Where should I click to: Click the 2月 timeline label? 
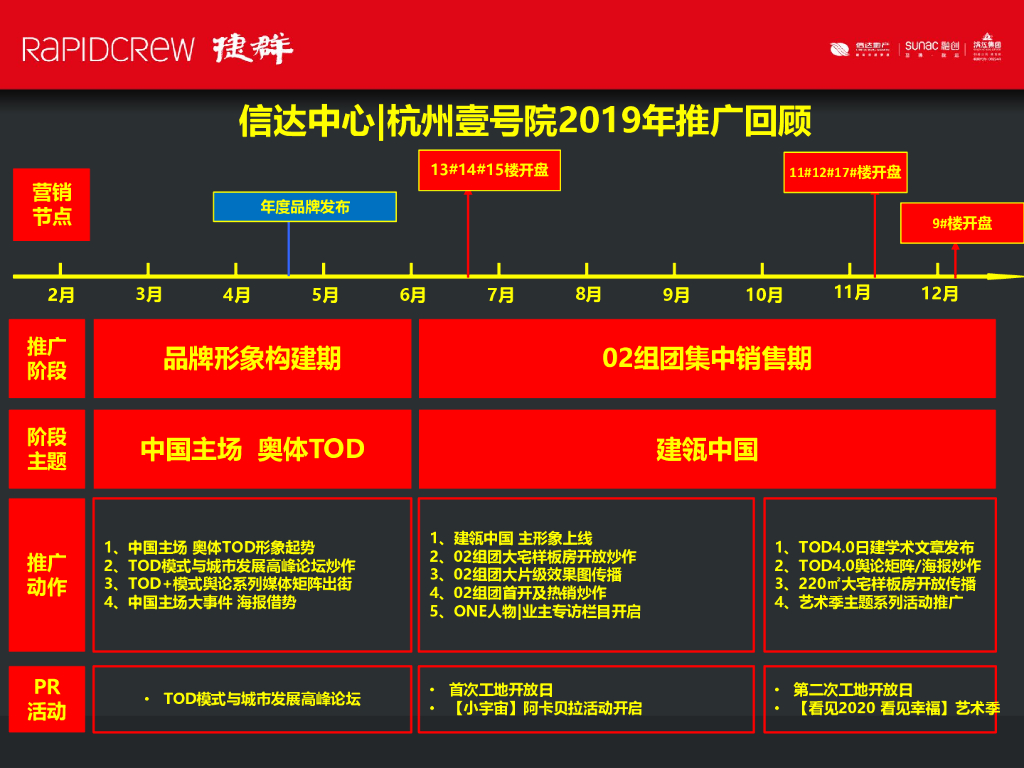click(x=61, y=295)
